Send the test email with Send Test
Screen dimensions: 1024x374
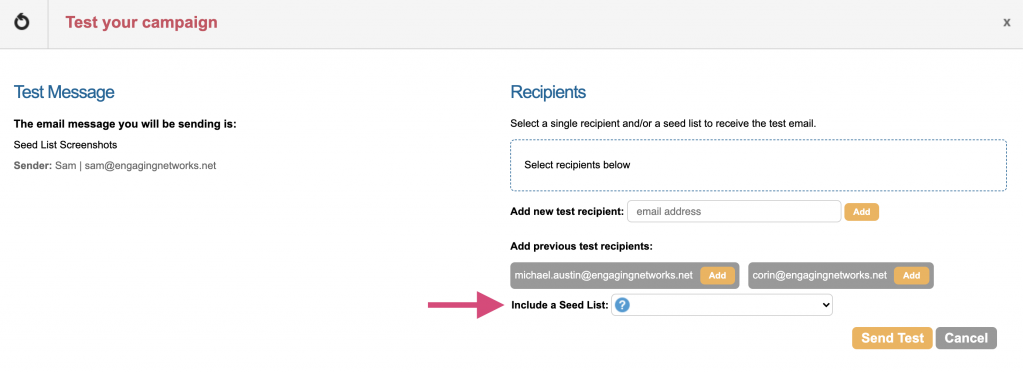click(892, 338)
